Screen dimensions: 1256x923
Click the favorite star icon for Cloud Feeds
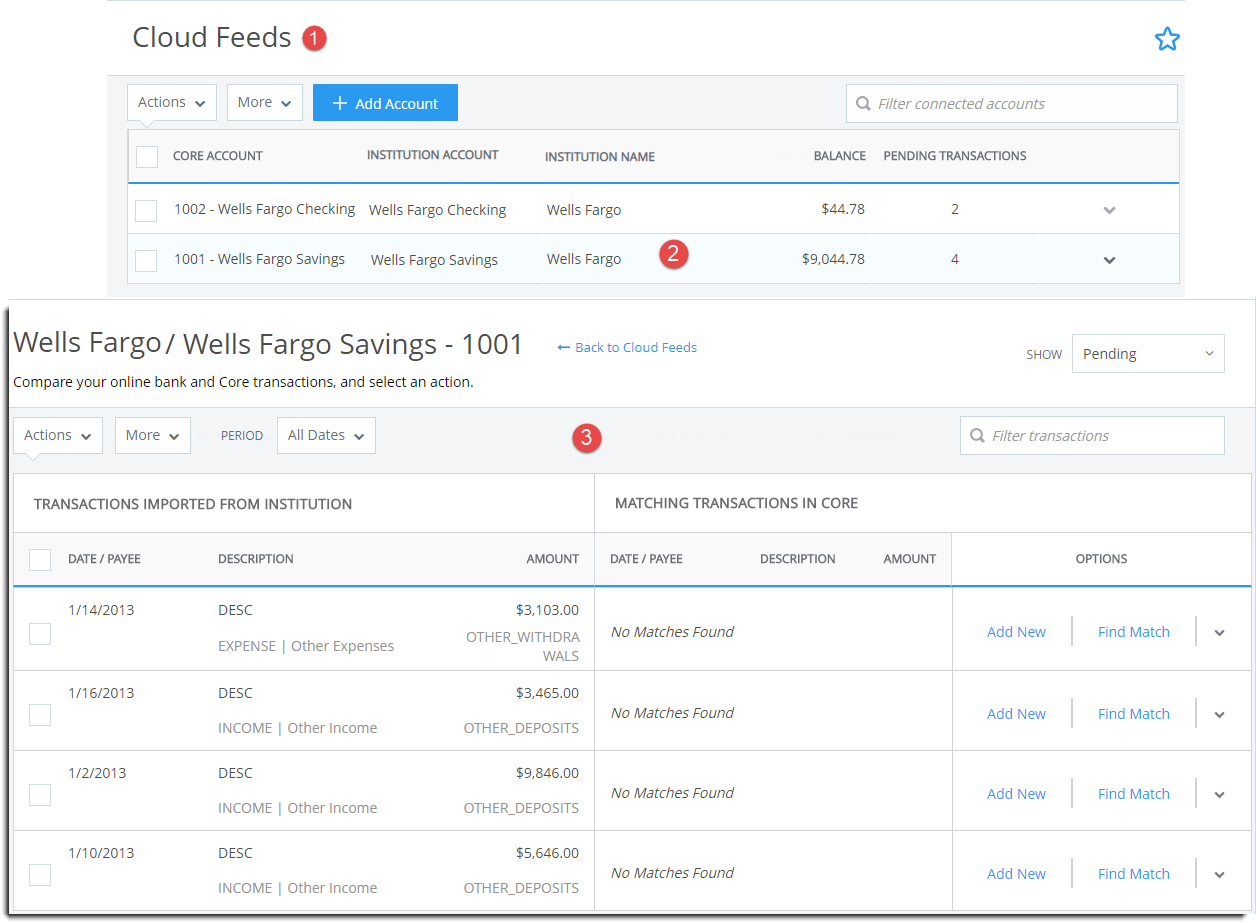coord(1167,39)
